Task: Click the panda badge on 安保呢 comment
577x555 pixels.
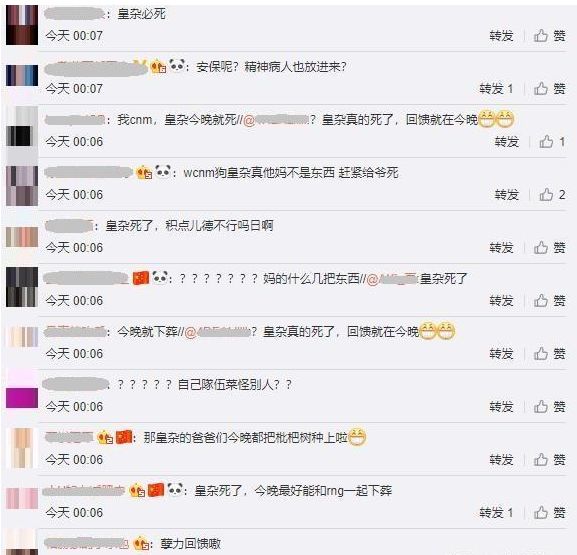Action: point(177,66)
